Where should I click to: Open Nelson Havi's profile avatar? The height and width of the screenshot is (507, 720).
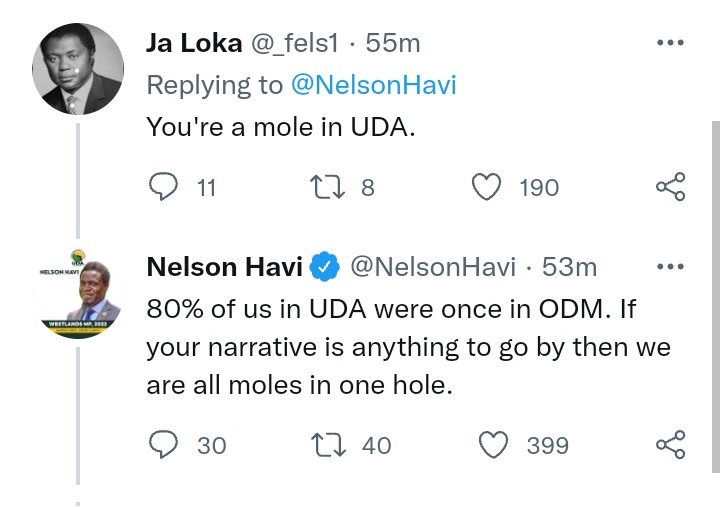(x=78, y=294)
